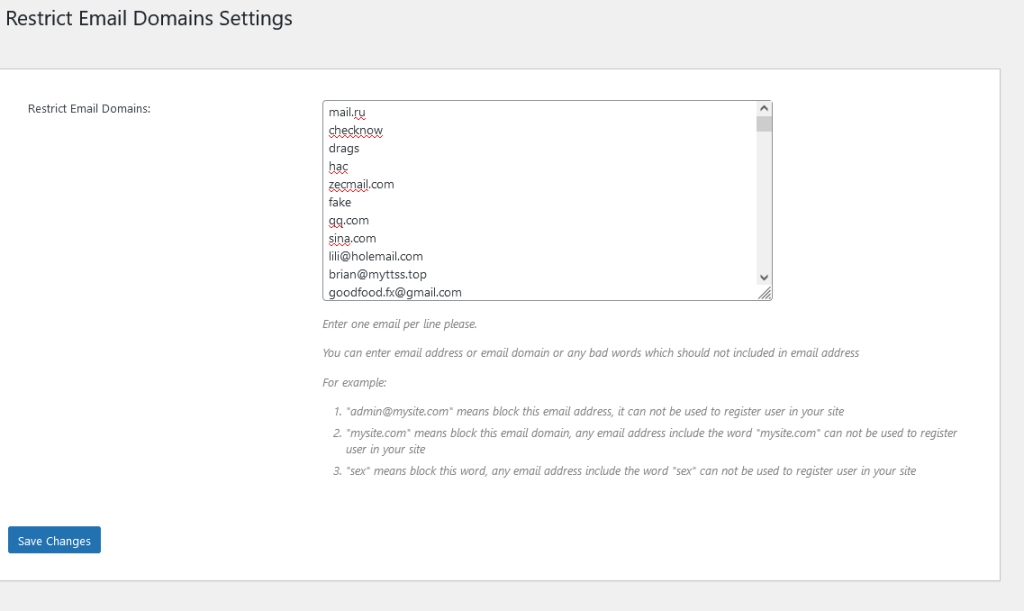Select the lili@holemail.com address line
The width and height of the screenshot is (1024, 611).
(x=375, y=256)
